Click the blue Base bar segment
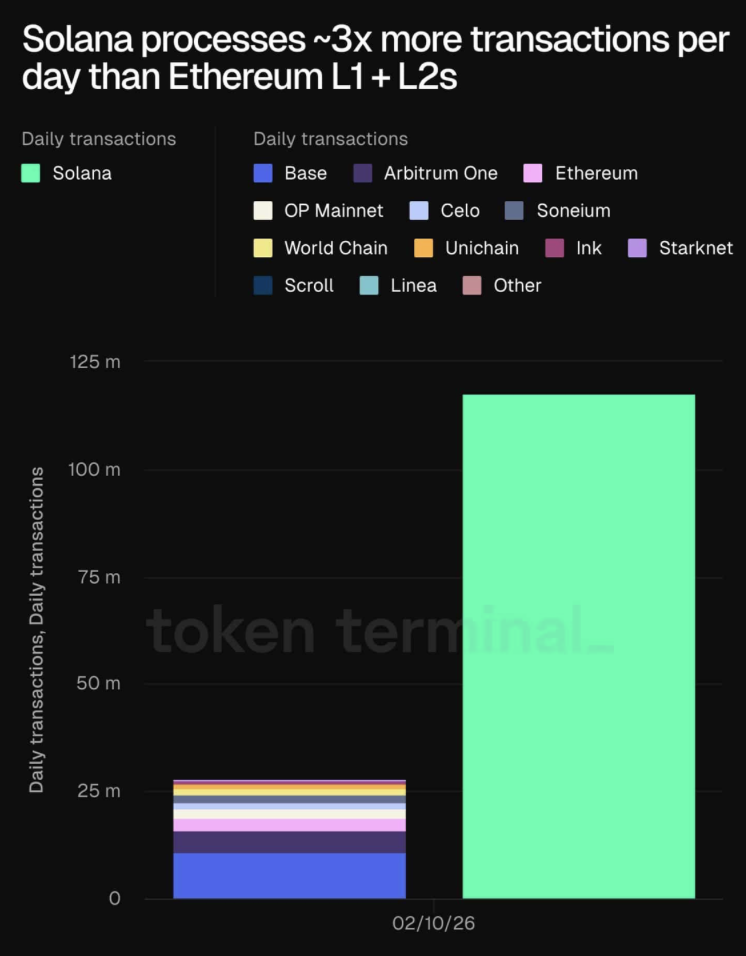Image resolution: width=746 pixels, height=956 pixels. [289, 875]
